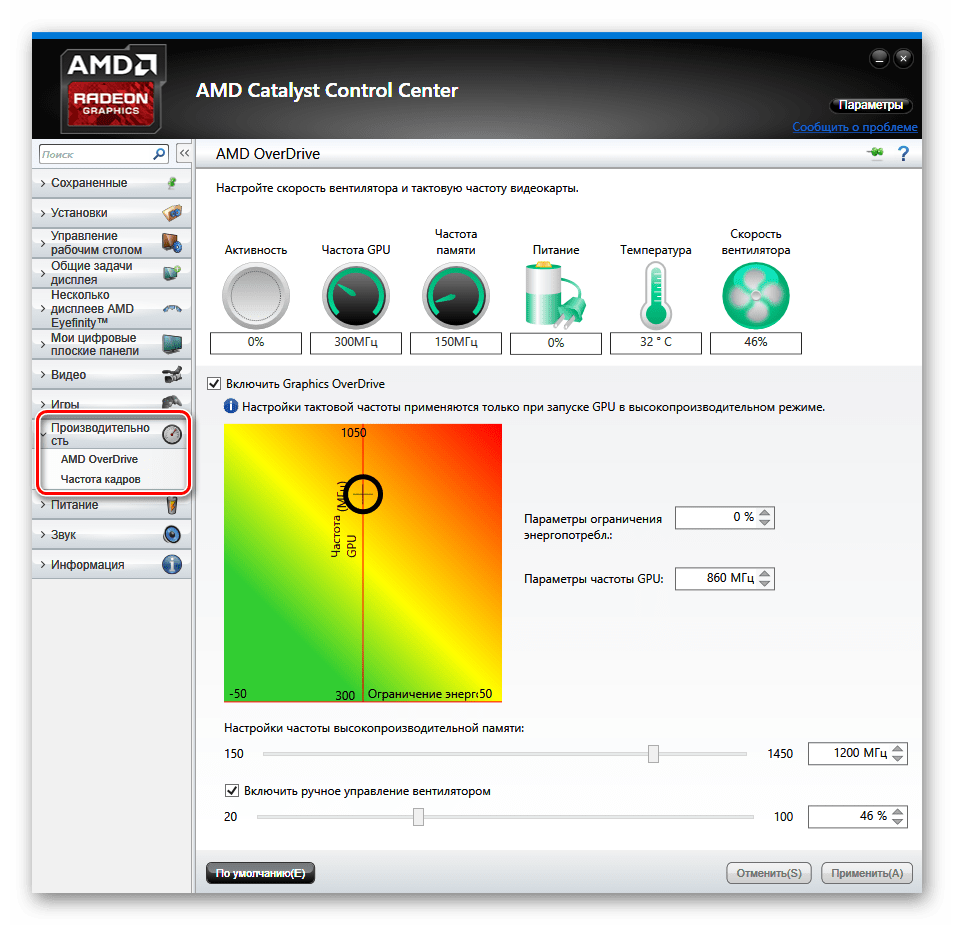Click the AMD Radeon Graphics logo
Viewport: 954px width, 925px height.
tap(113, 89)
